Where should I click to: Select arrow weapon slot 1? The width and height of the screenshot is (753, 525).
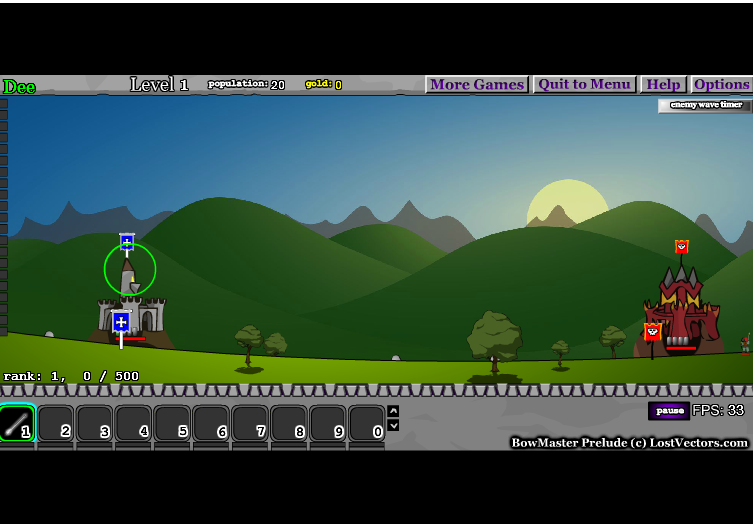tap(18, 423)
